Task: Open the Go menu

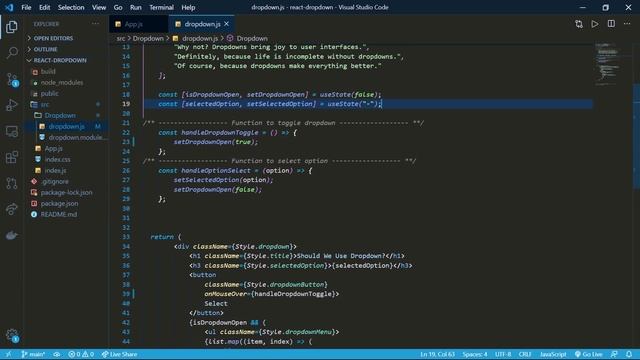Action: 118,7
